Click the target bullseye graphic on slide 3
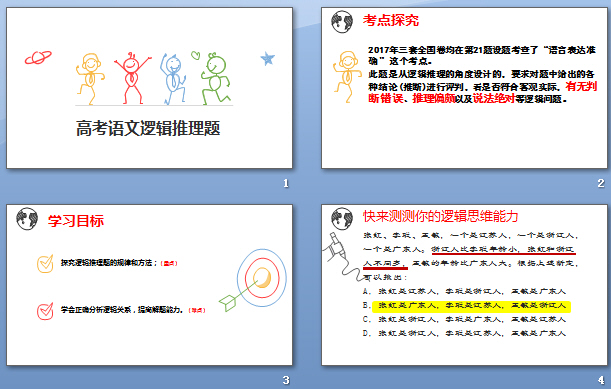Screen dimensions: 611x389 coord(261,279)
